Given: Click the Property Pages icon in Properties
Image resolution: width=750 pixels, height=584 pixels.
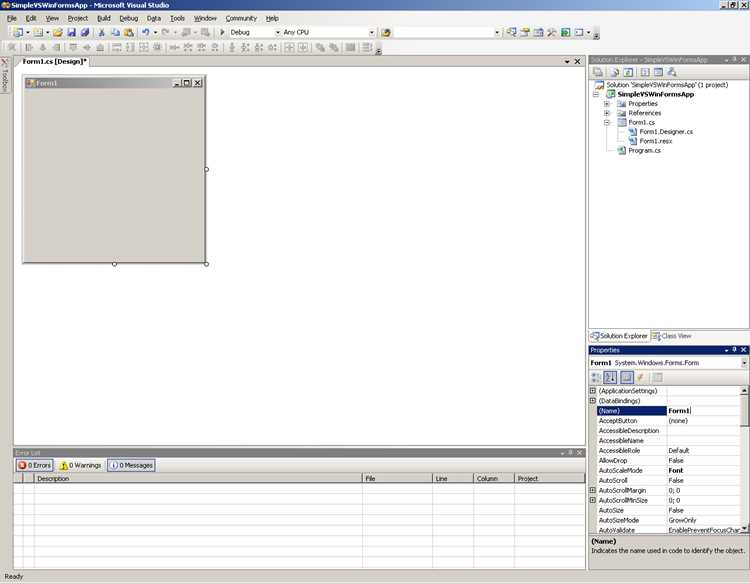Looking at the screenshot, I should point(658,378).
